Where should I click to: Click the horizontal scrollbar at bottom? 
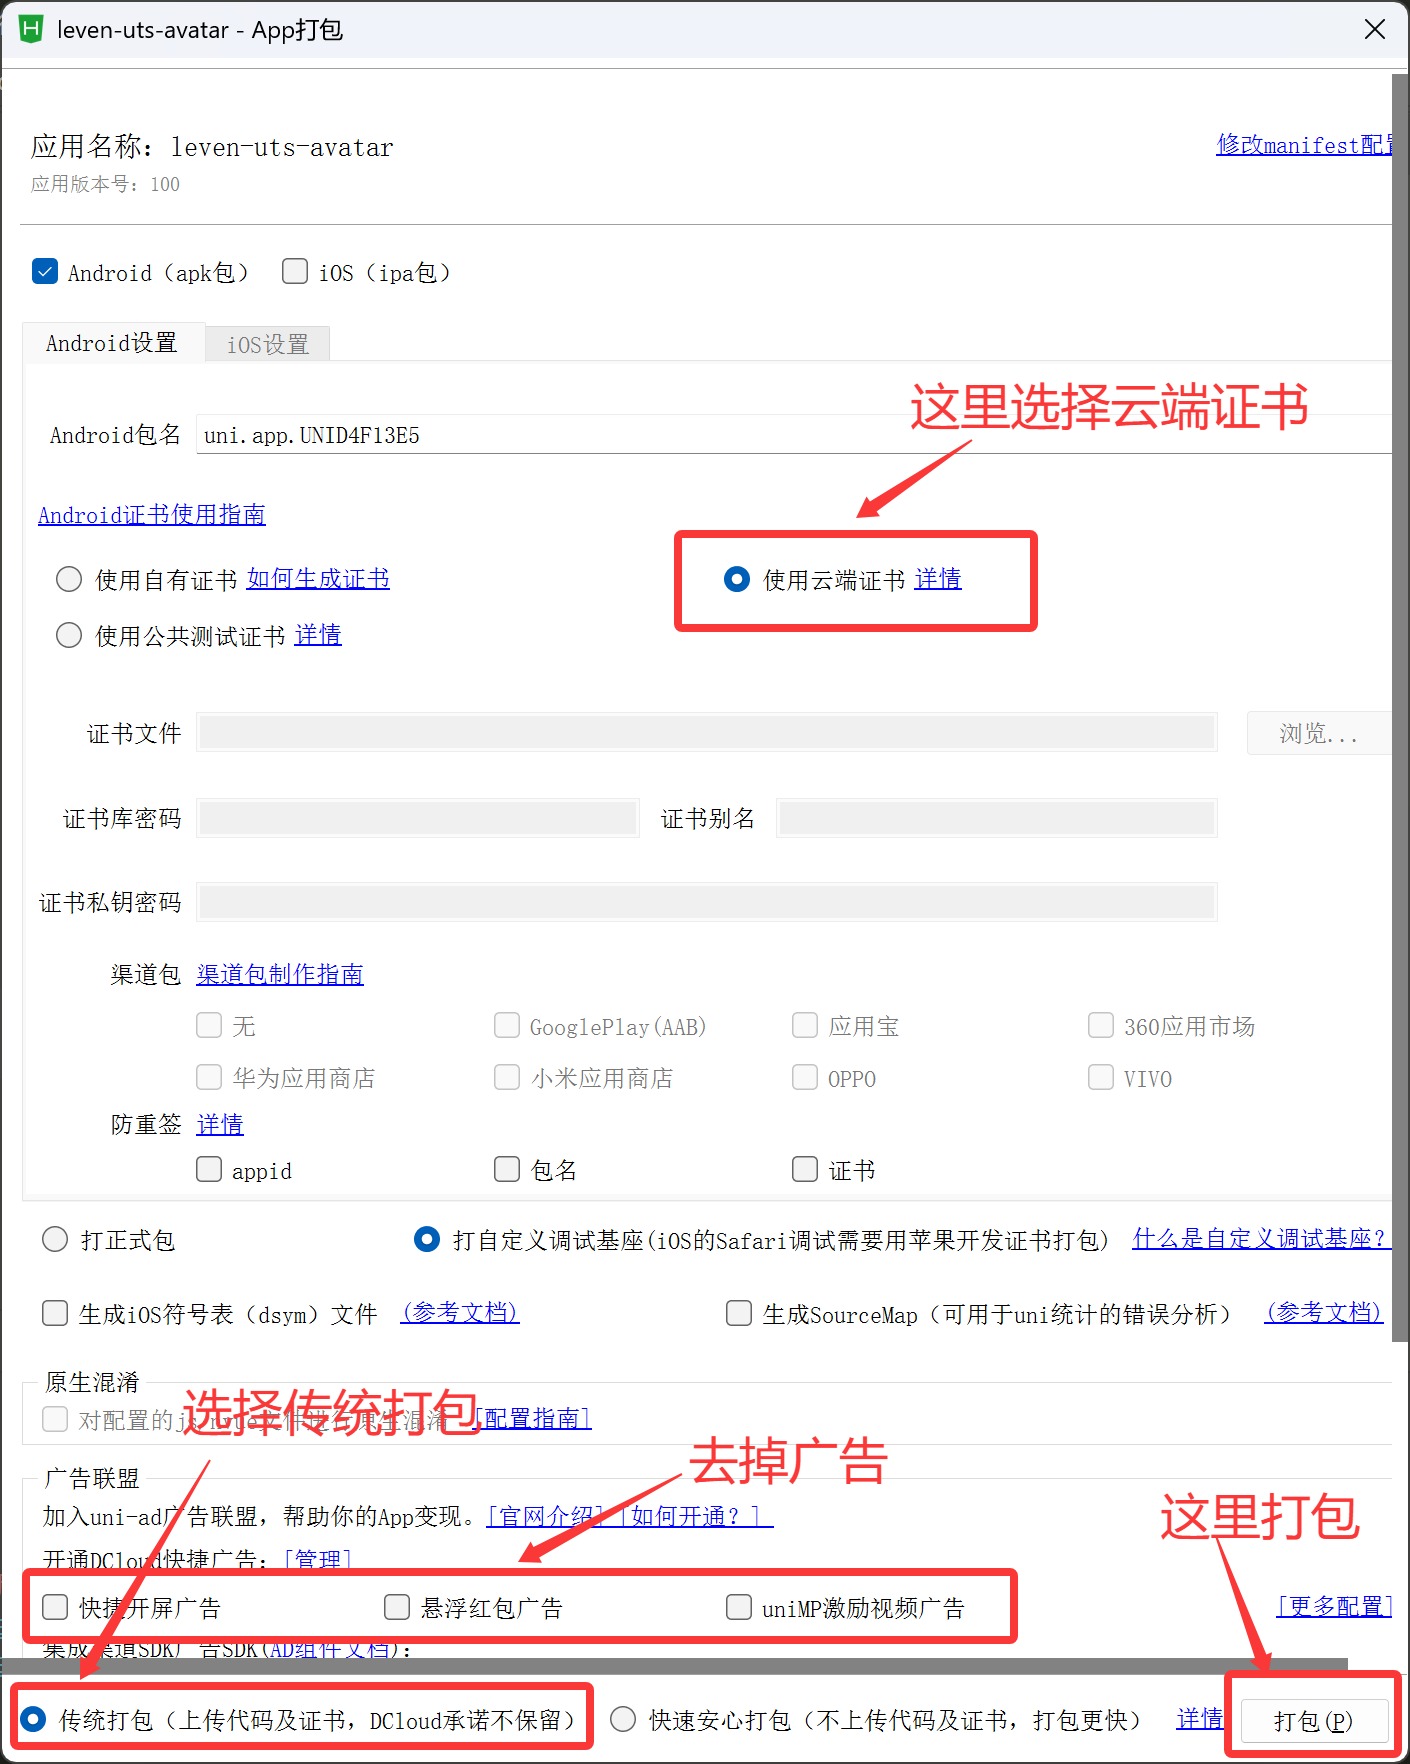pos(674,1666)
